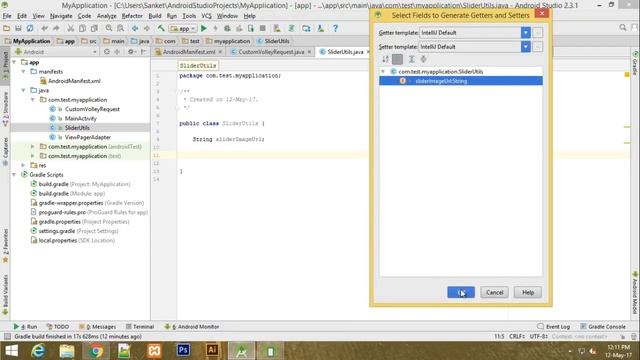This screenshot has width=640, height=360.
Task: Collapse the Gradle Scripts node
Action: [x=14, y=175]
